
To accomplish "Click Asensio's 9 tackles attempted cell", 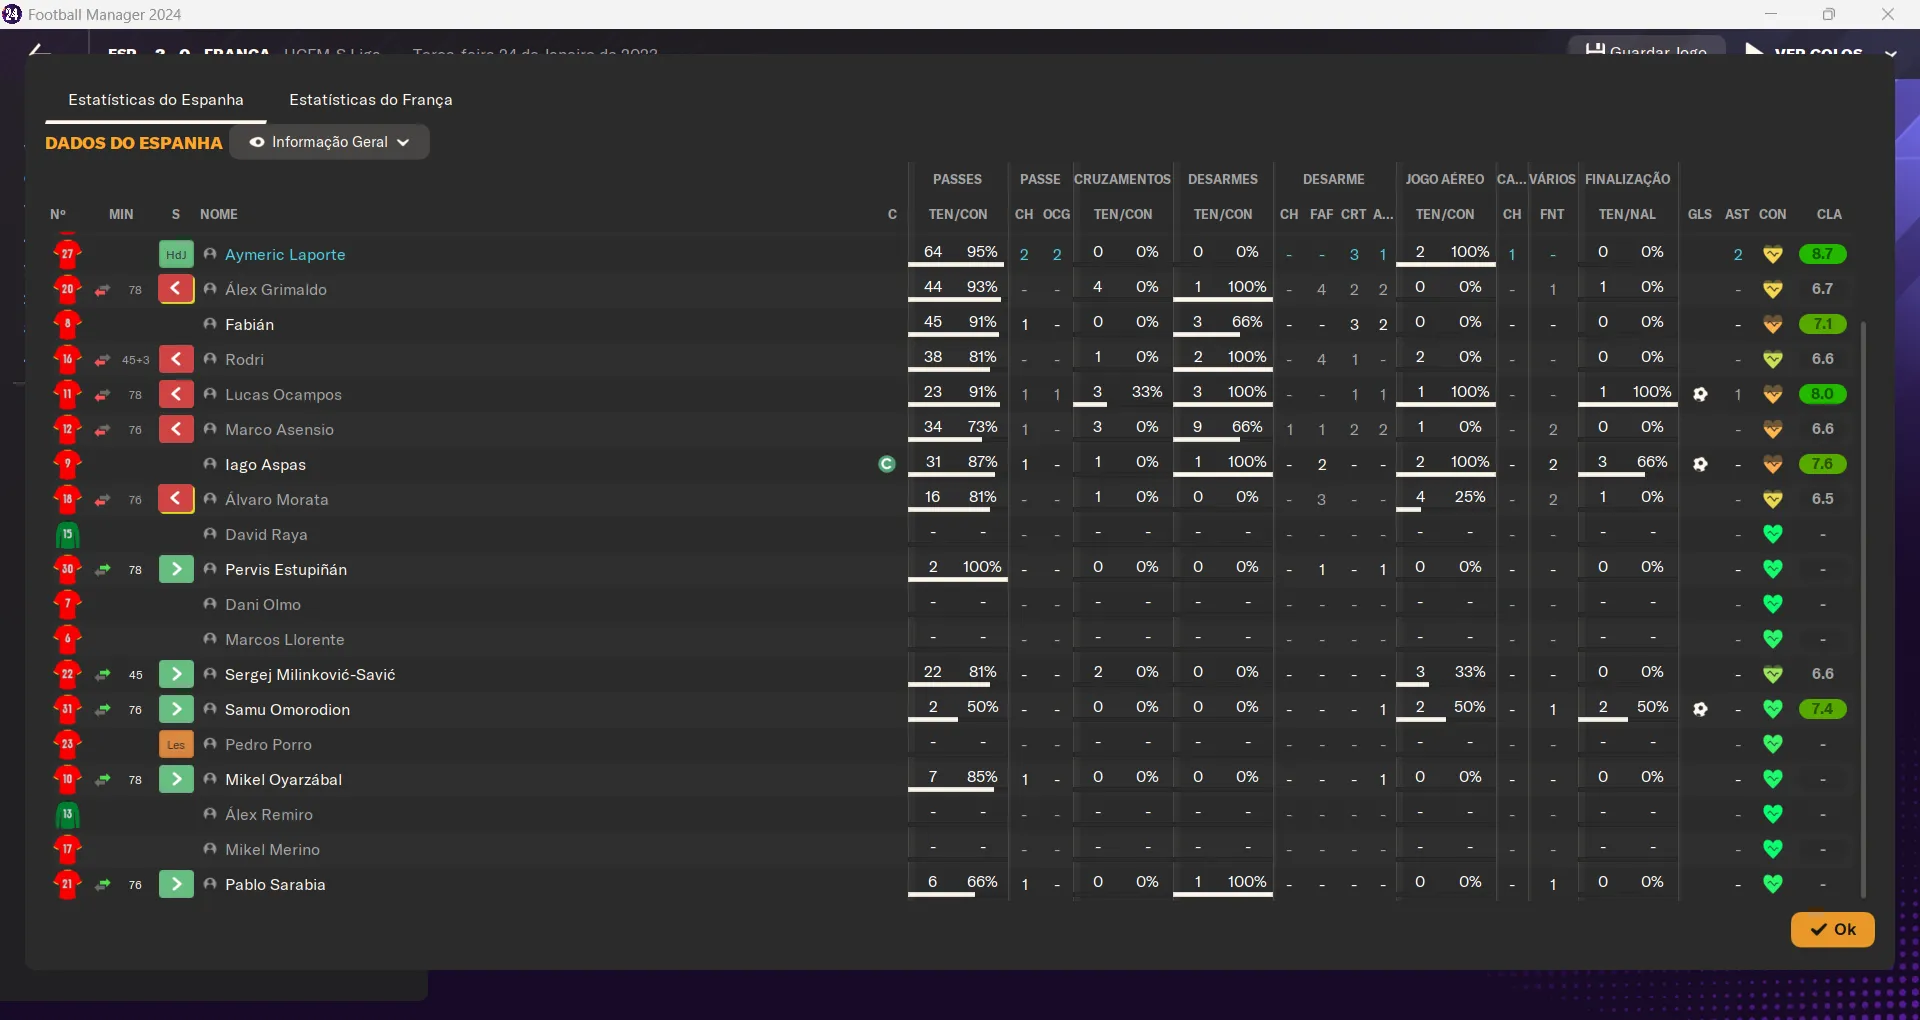I will [1197, 427].
